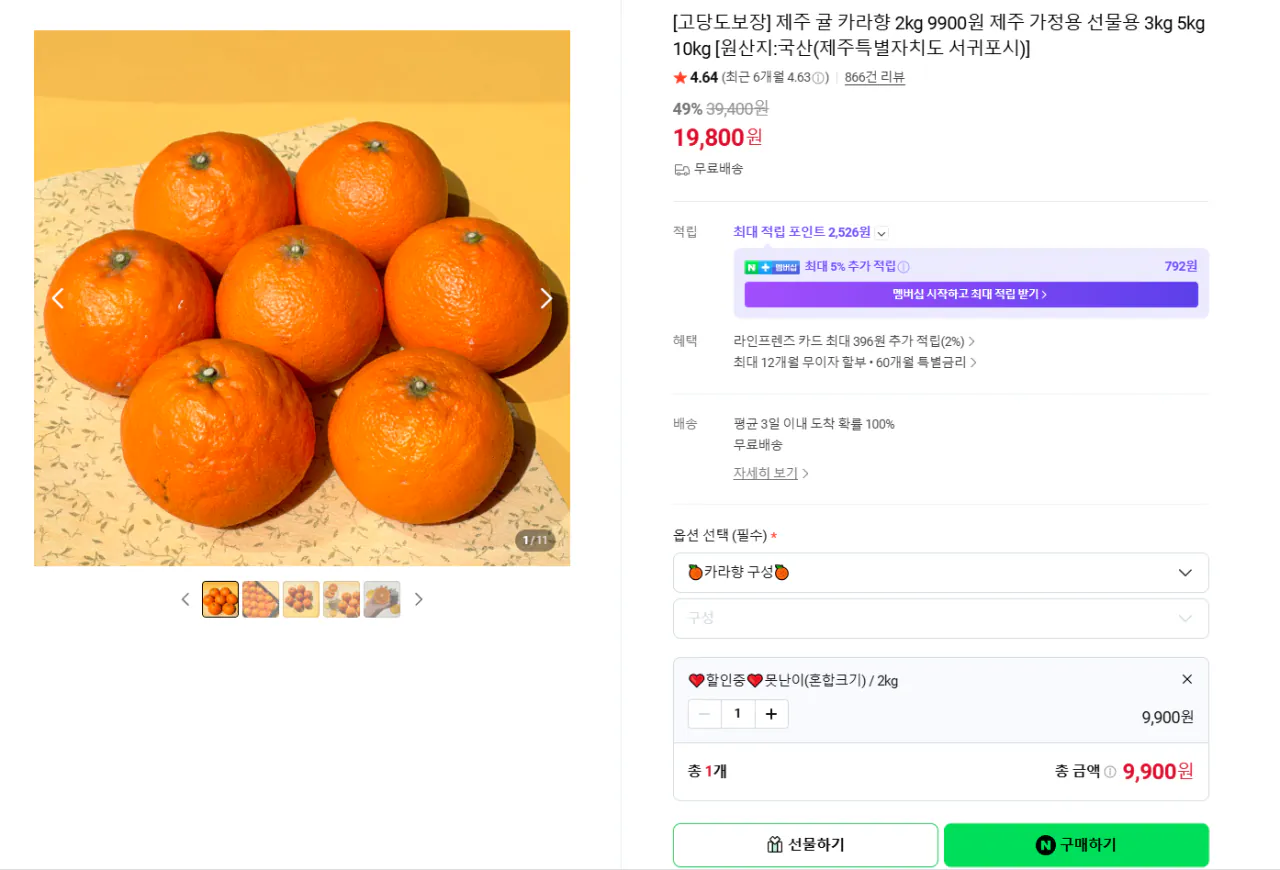Increase quantity using the plus stepper
The height and width of the screenshot is (870, 1280).
[771, 713]
